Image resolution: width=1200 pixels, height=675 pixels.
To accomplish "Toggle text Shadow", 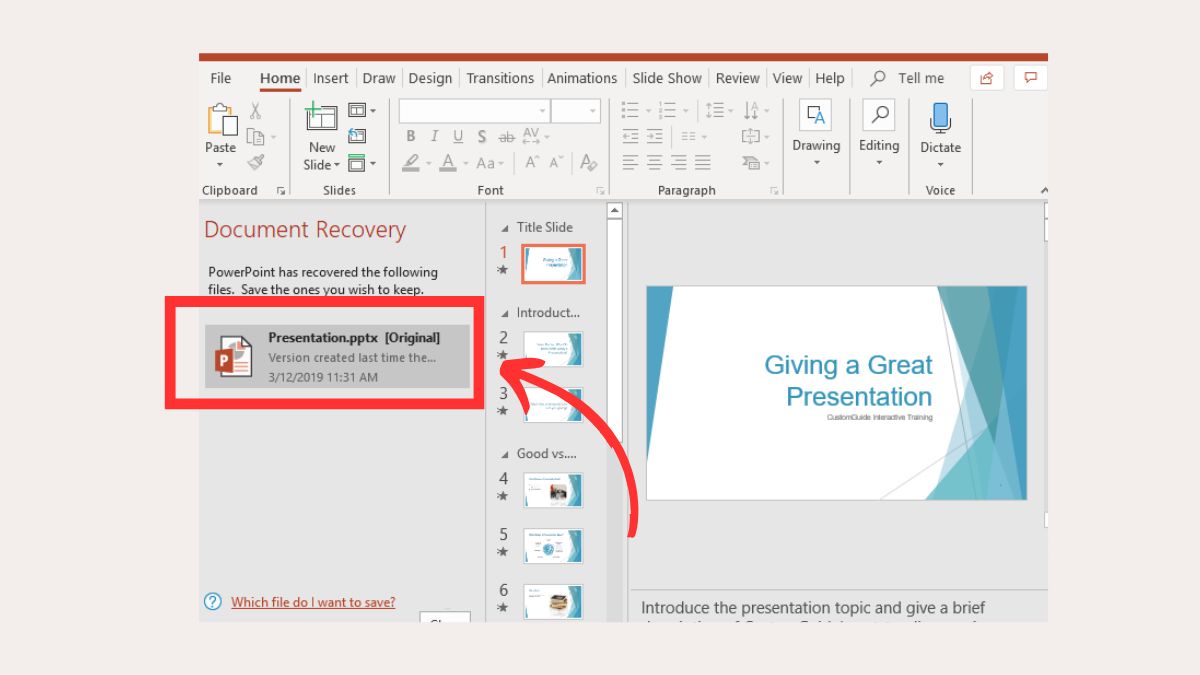I will [x=481, y=137].
